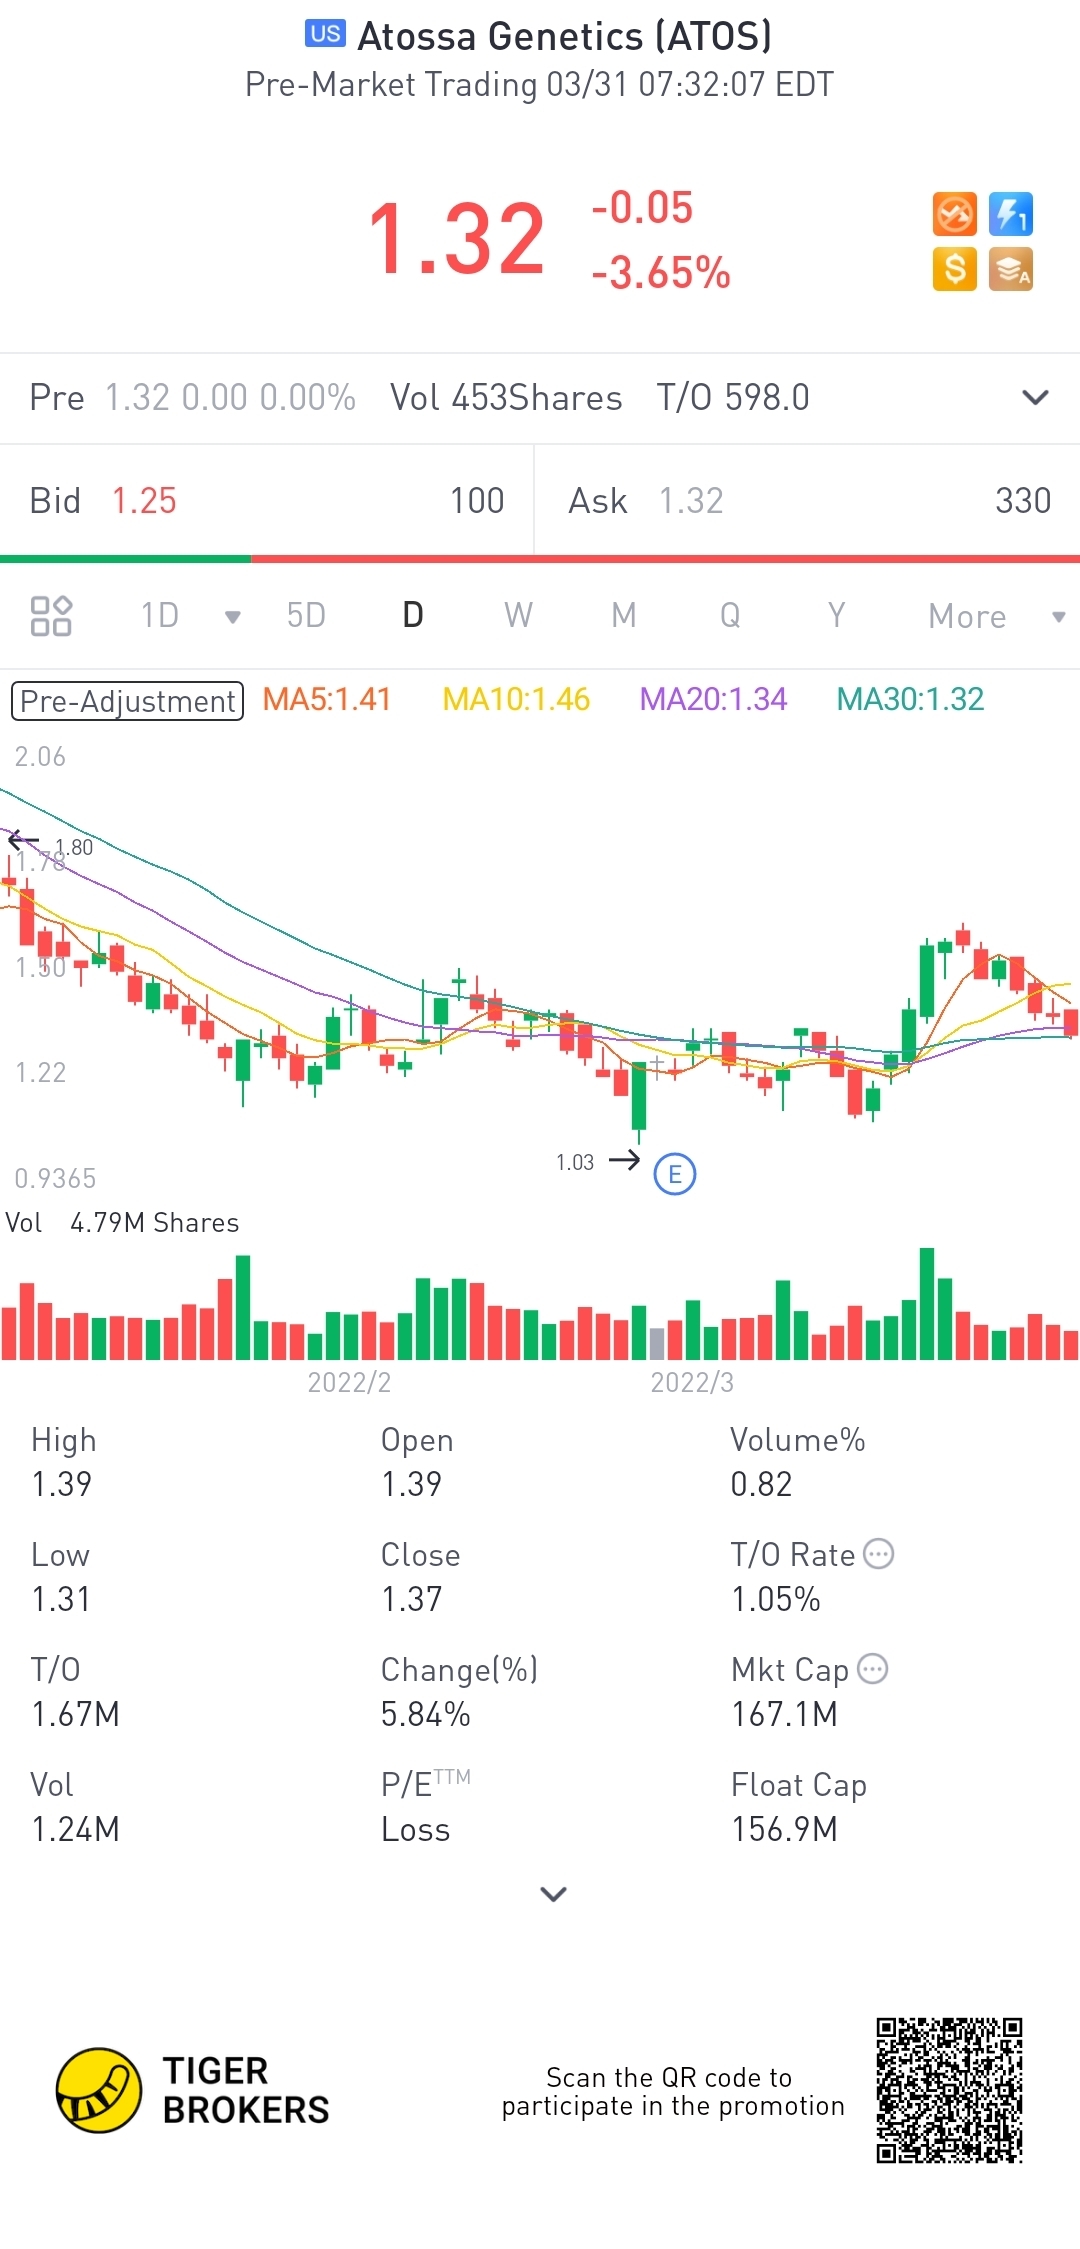Tap the Pre-Market Trading timestamp

click(x=540, y=85)
